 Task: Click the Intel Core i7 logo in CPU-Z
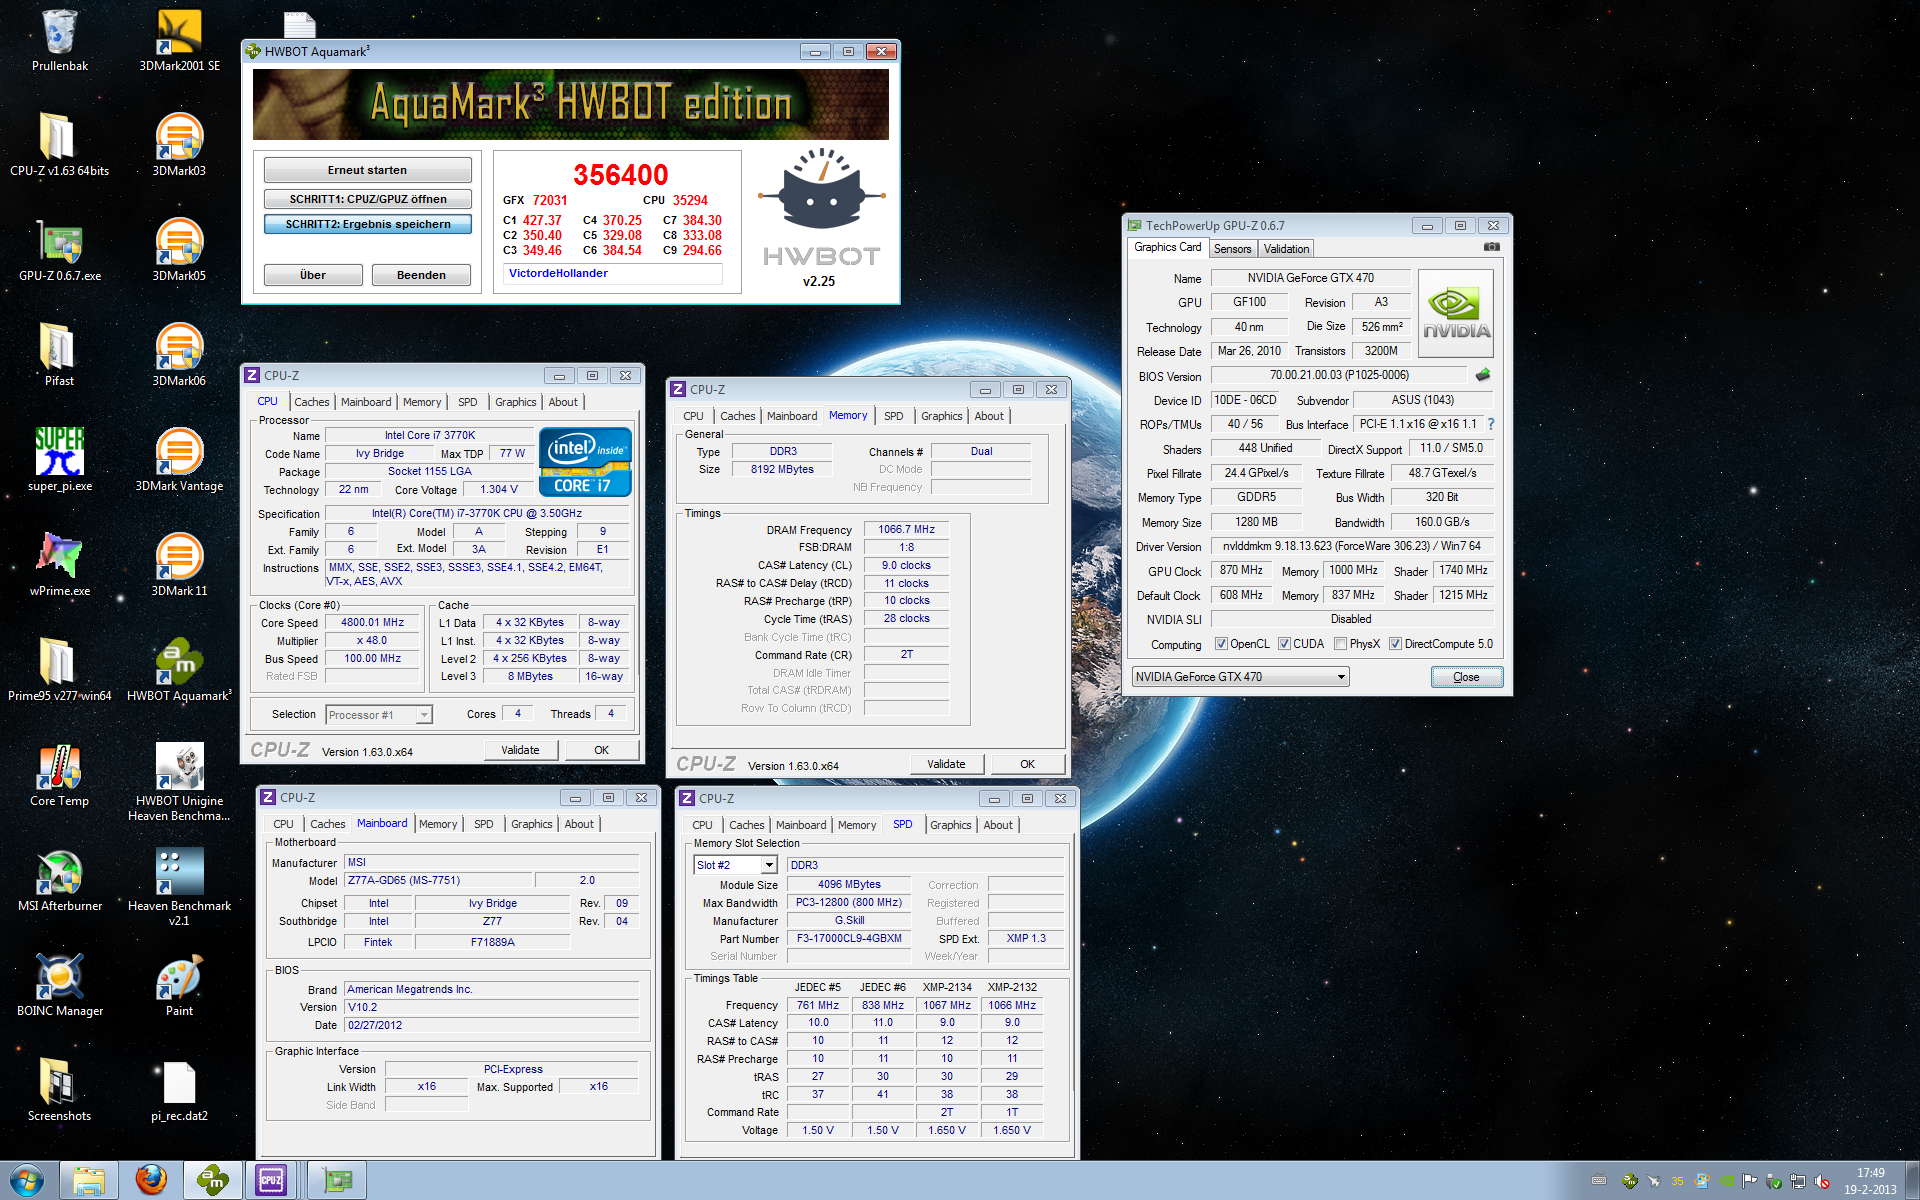[x=585, y=461]
